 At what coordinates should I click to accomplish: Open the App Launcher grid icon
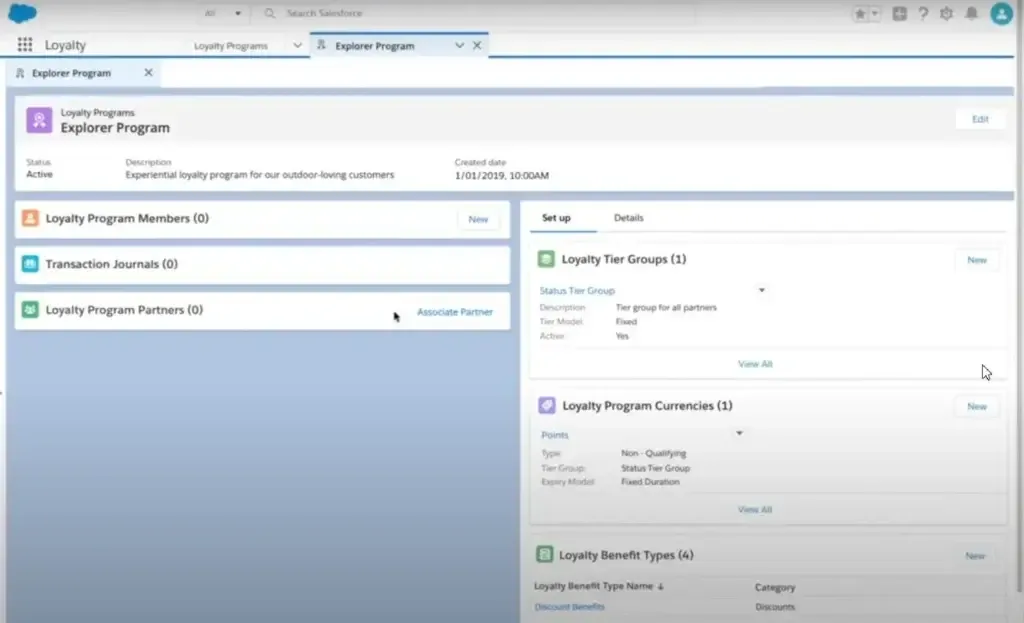[x=25, y=44]
